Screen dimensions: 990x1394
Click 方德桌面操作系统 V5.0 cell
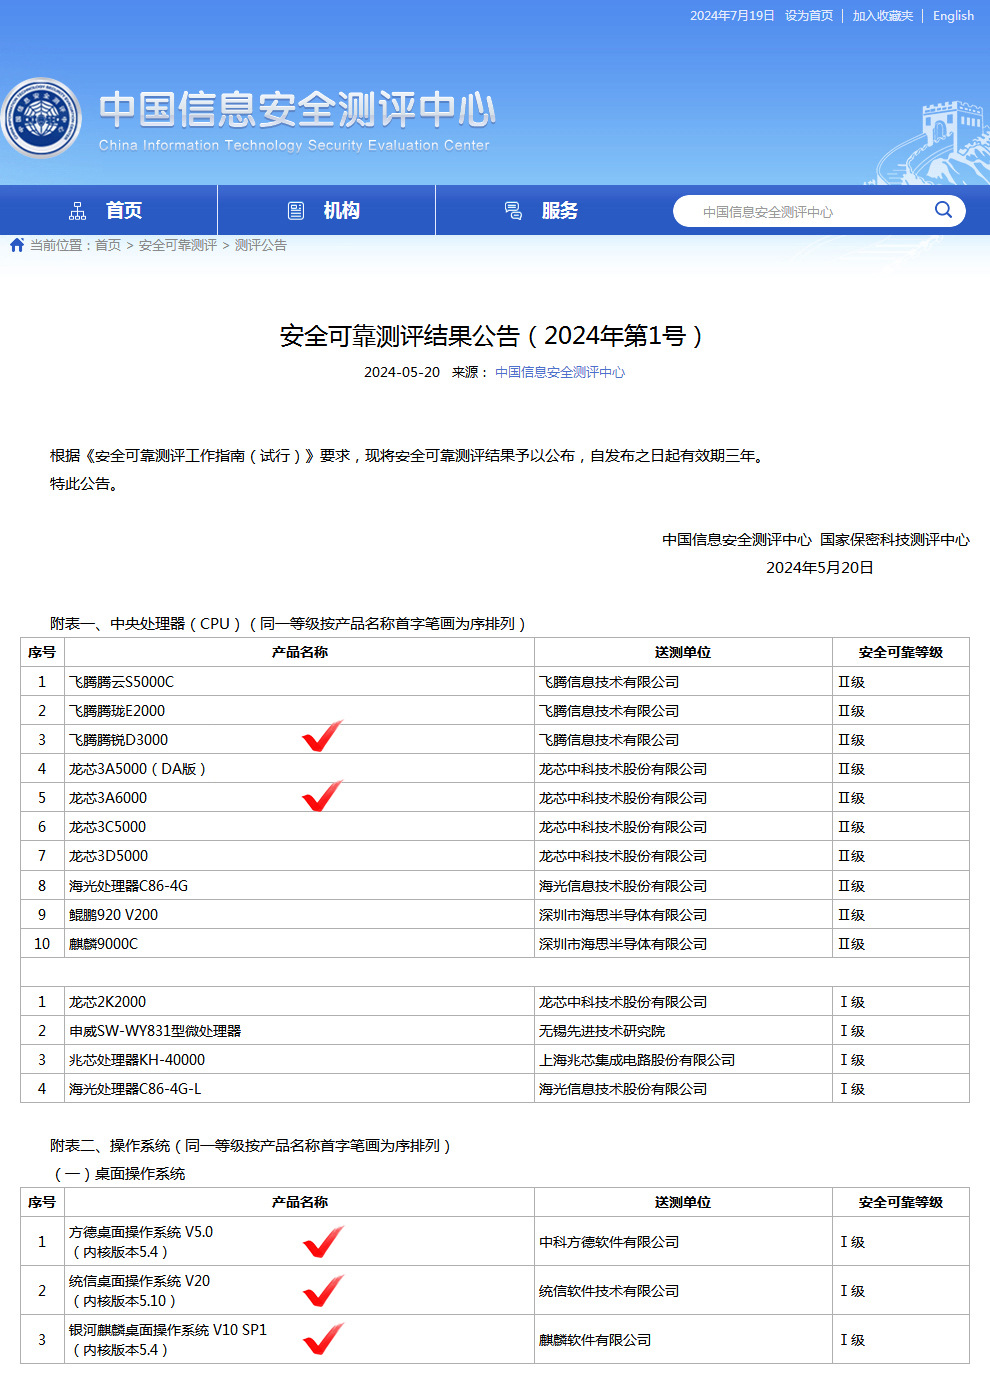[299, 1242]
